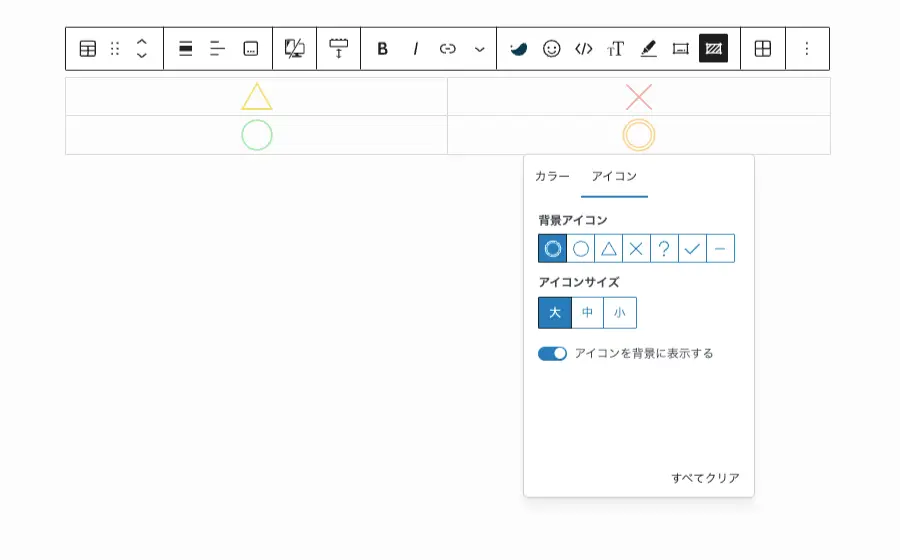Select the question mark background icon
This screenshot has height=560, width=900.
[664, 248]
